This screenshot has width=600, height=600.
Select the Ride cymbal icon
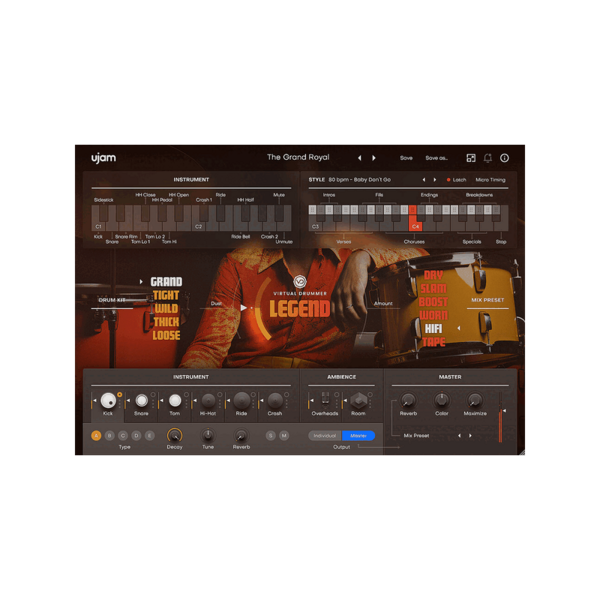coord(242,401)
